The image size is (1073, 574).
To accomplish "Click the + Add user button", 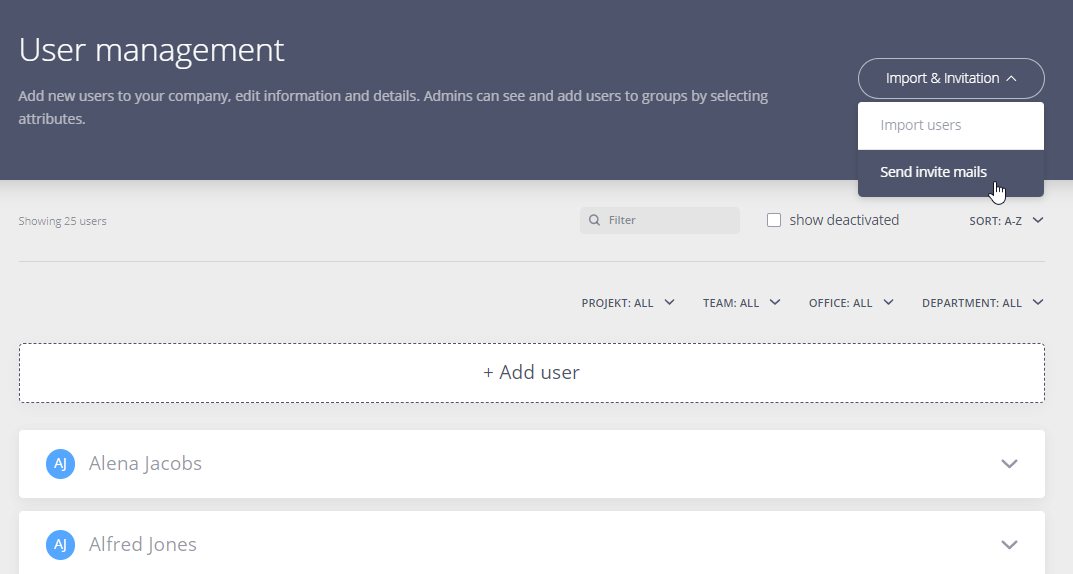I will [x=532, y=373].
